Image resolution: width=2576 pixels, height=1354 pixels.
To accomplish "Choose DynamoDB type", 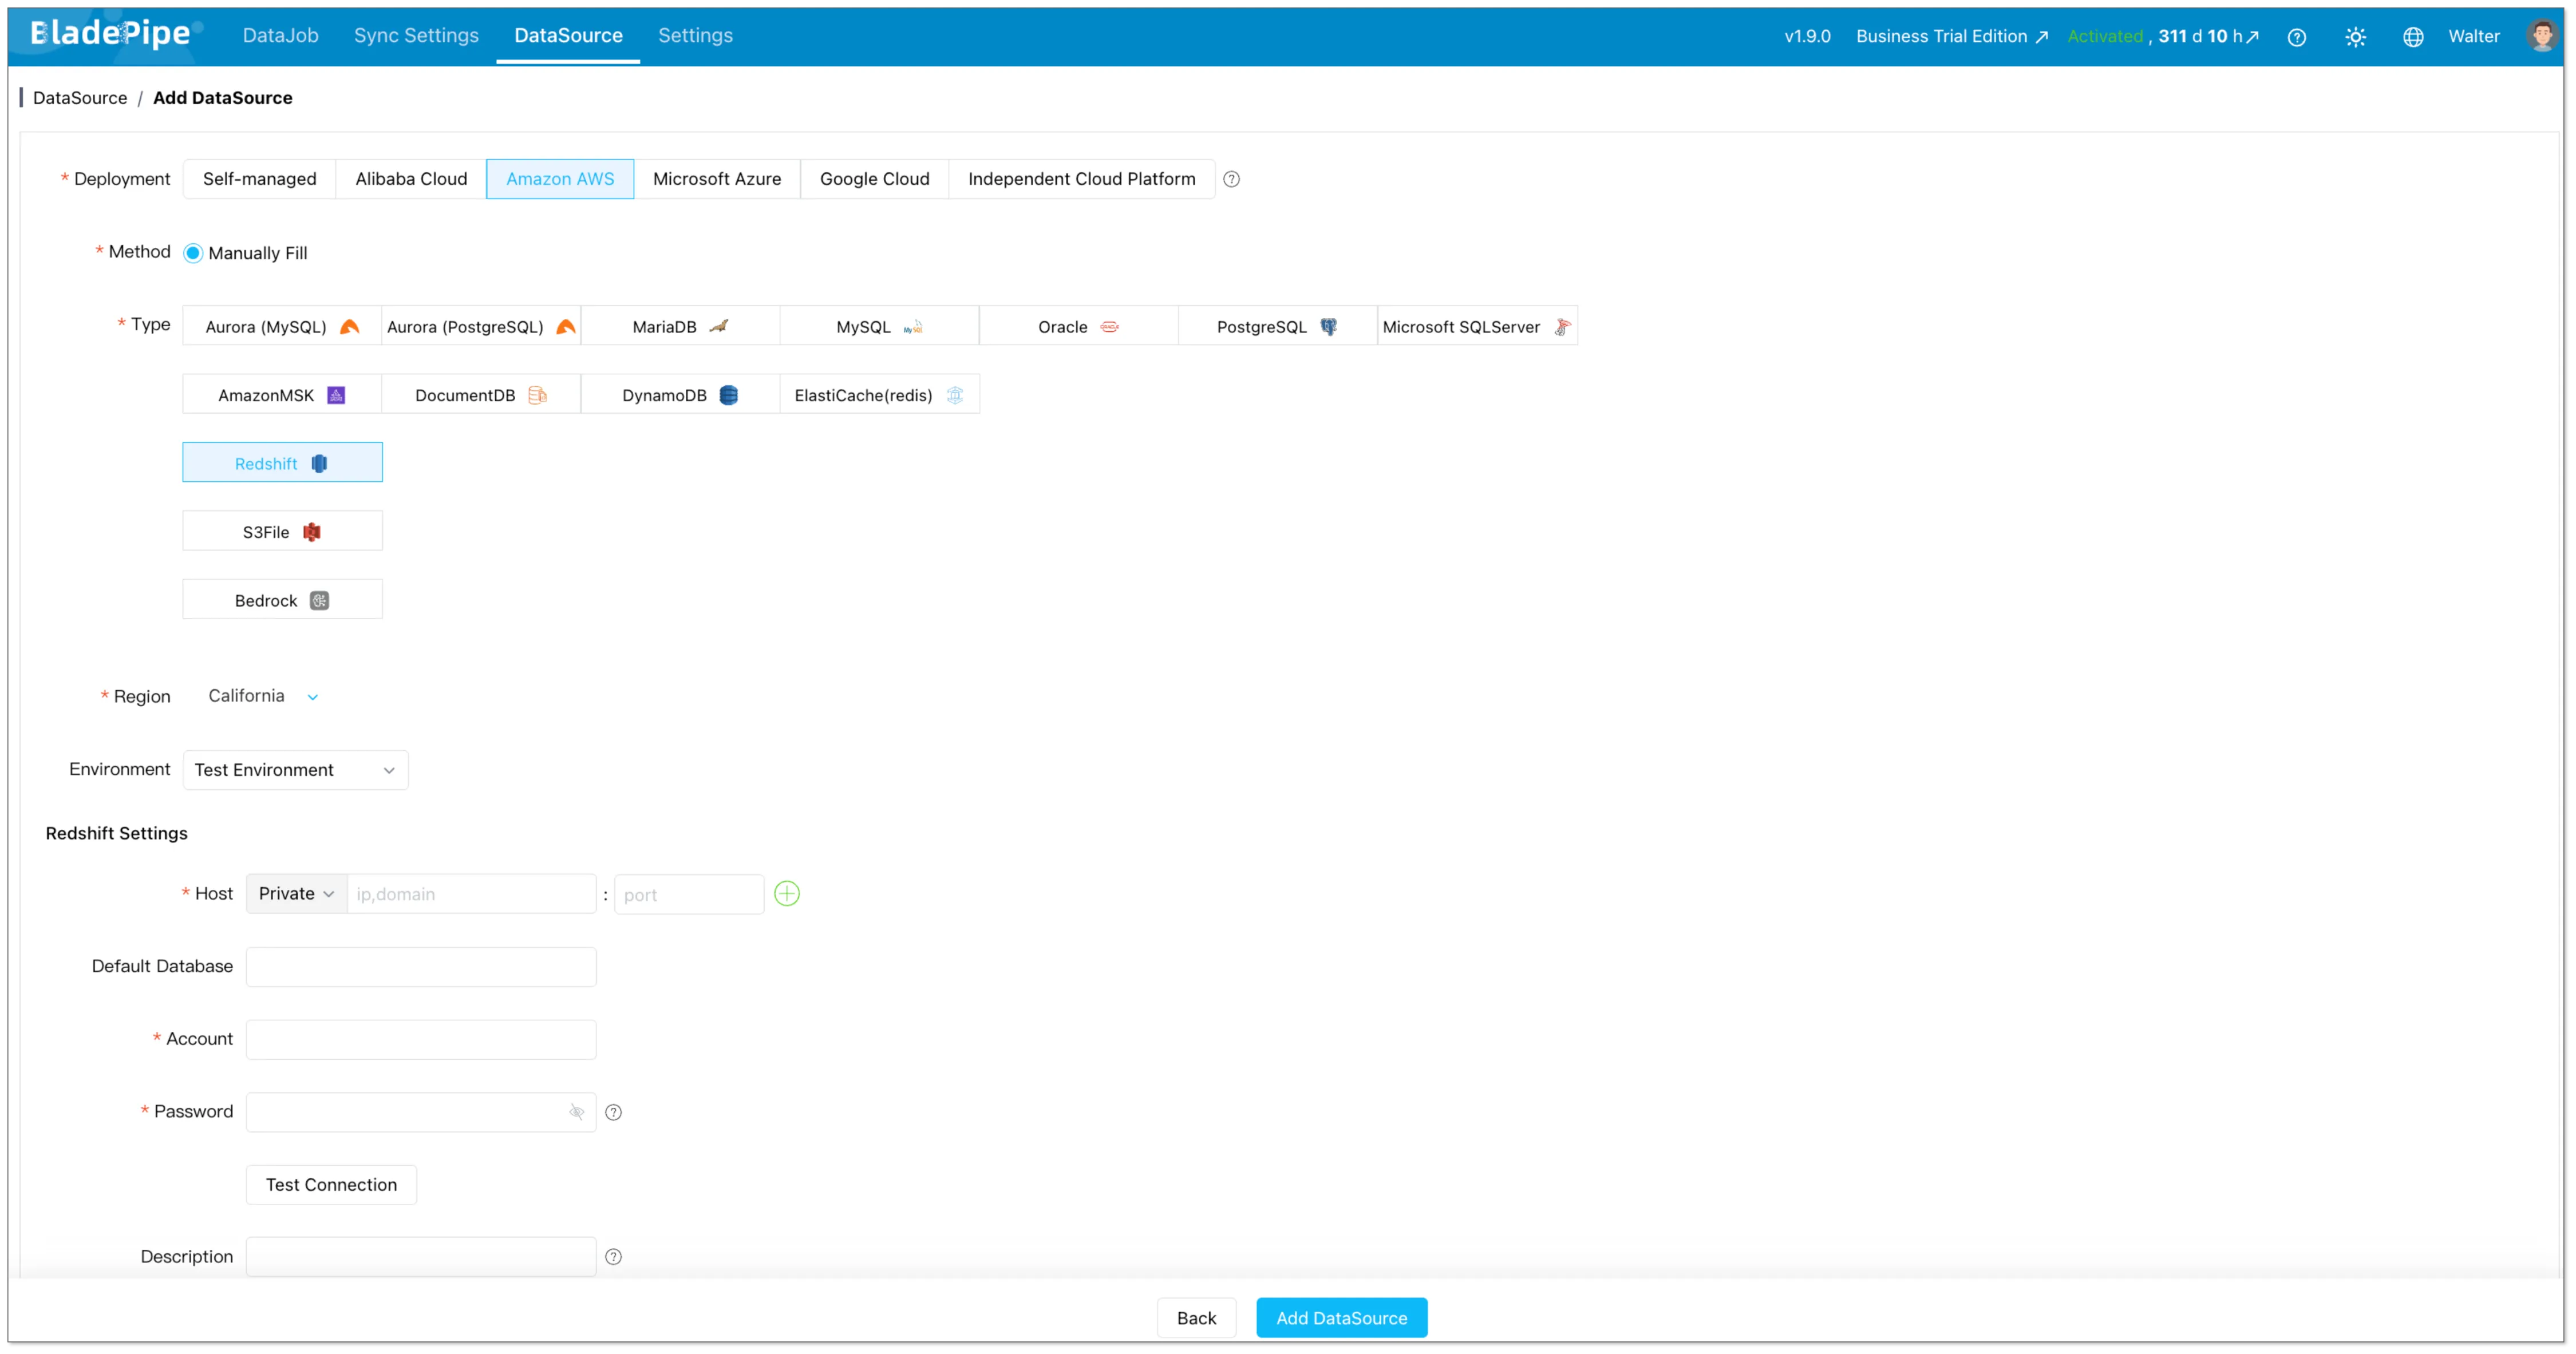I will click(x=680, y=395).
